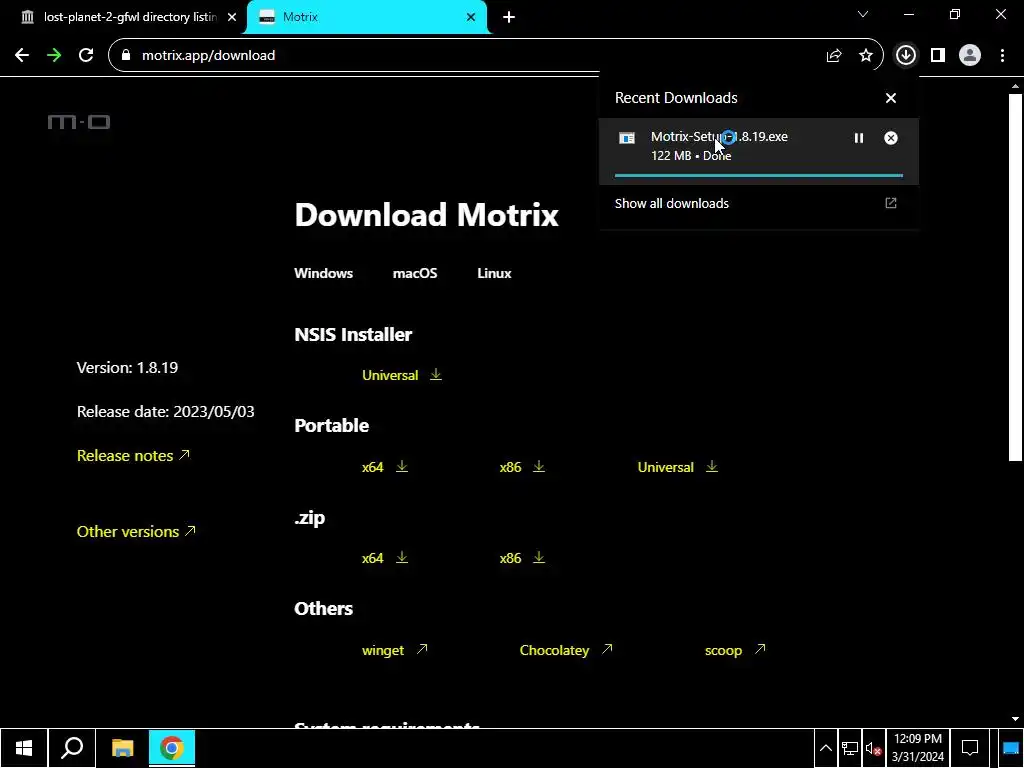
Task: Download the Portable Universal build
Action: pyautogui.click(x=678, y=467)
